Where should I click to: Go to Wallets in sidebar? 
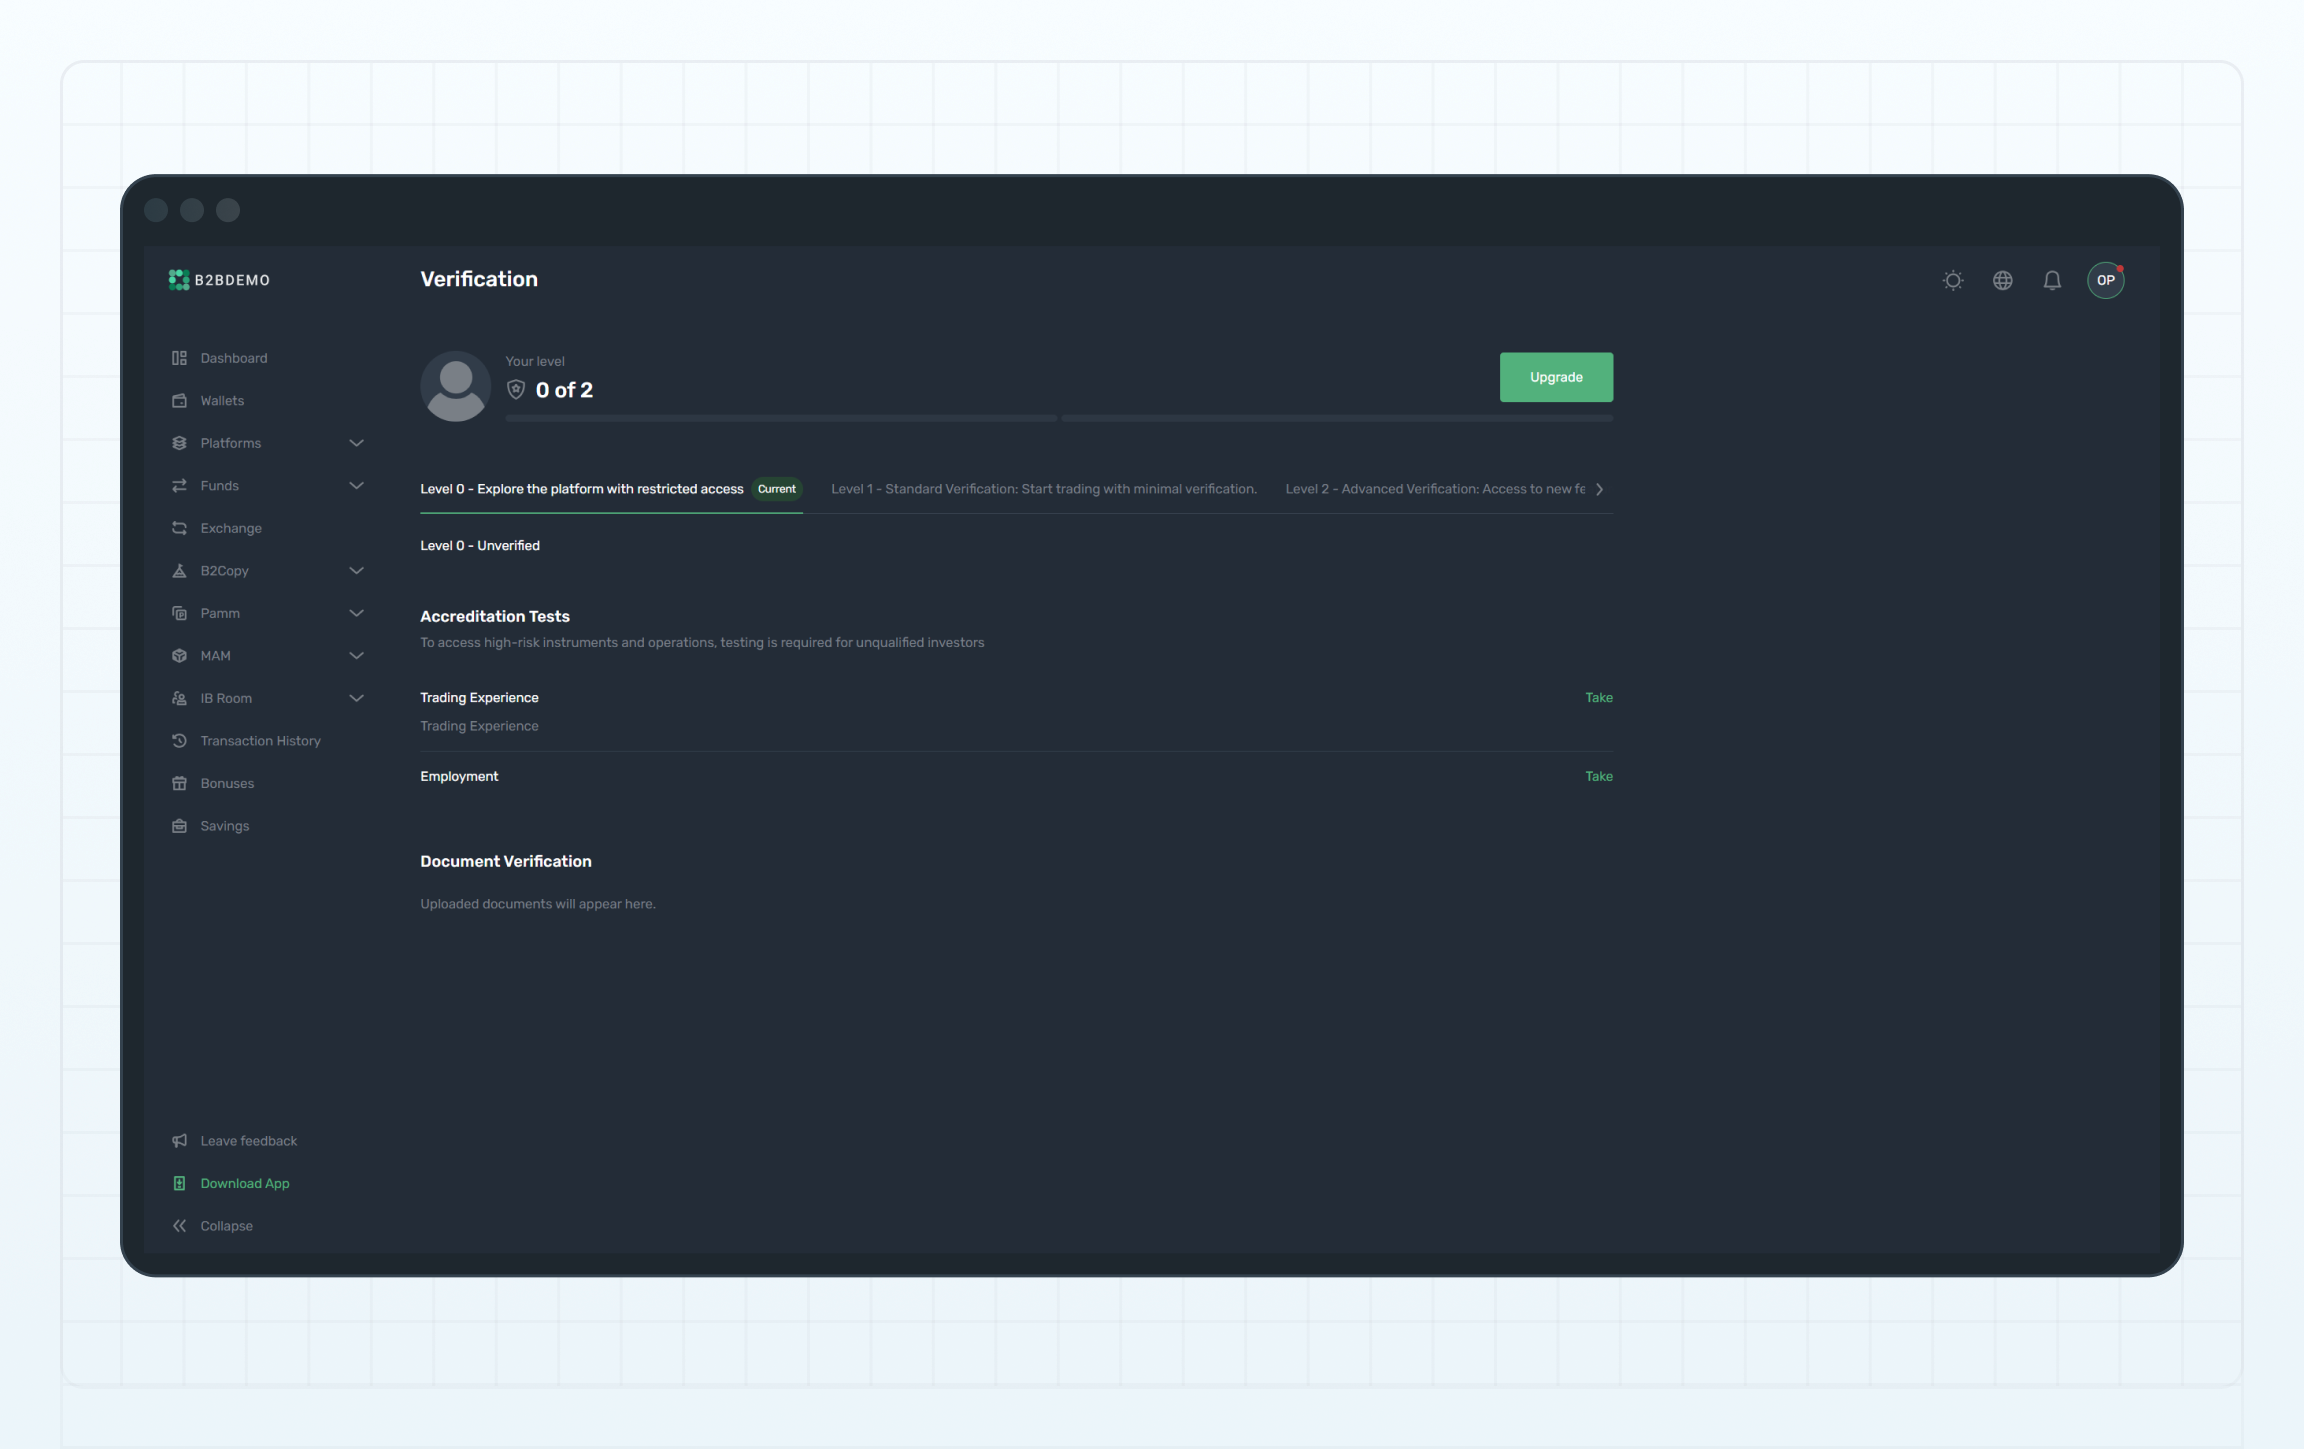[x=221, y=401]
